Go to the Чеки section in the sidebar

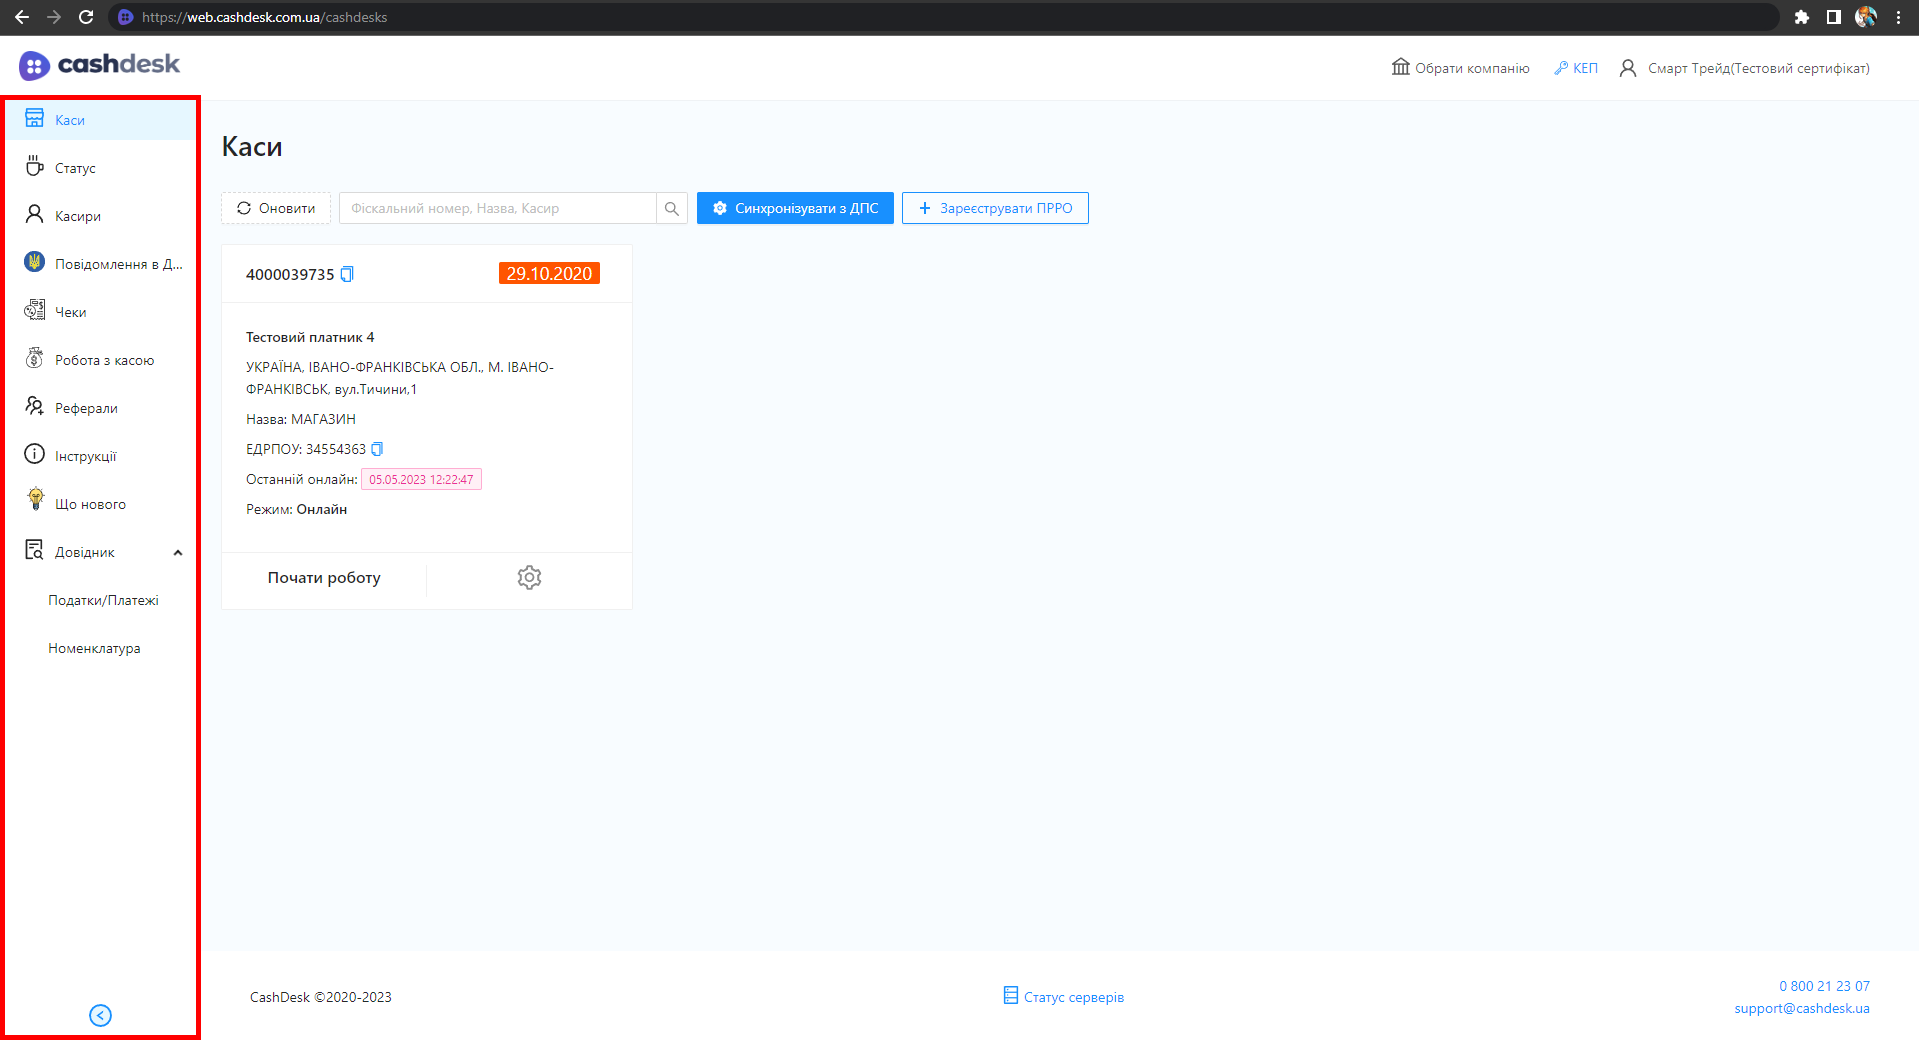pyautogui.click(x=70, y=312)
